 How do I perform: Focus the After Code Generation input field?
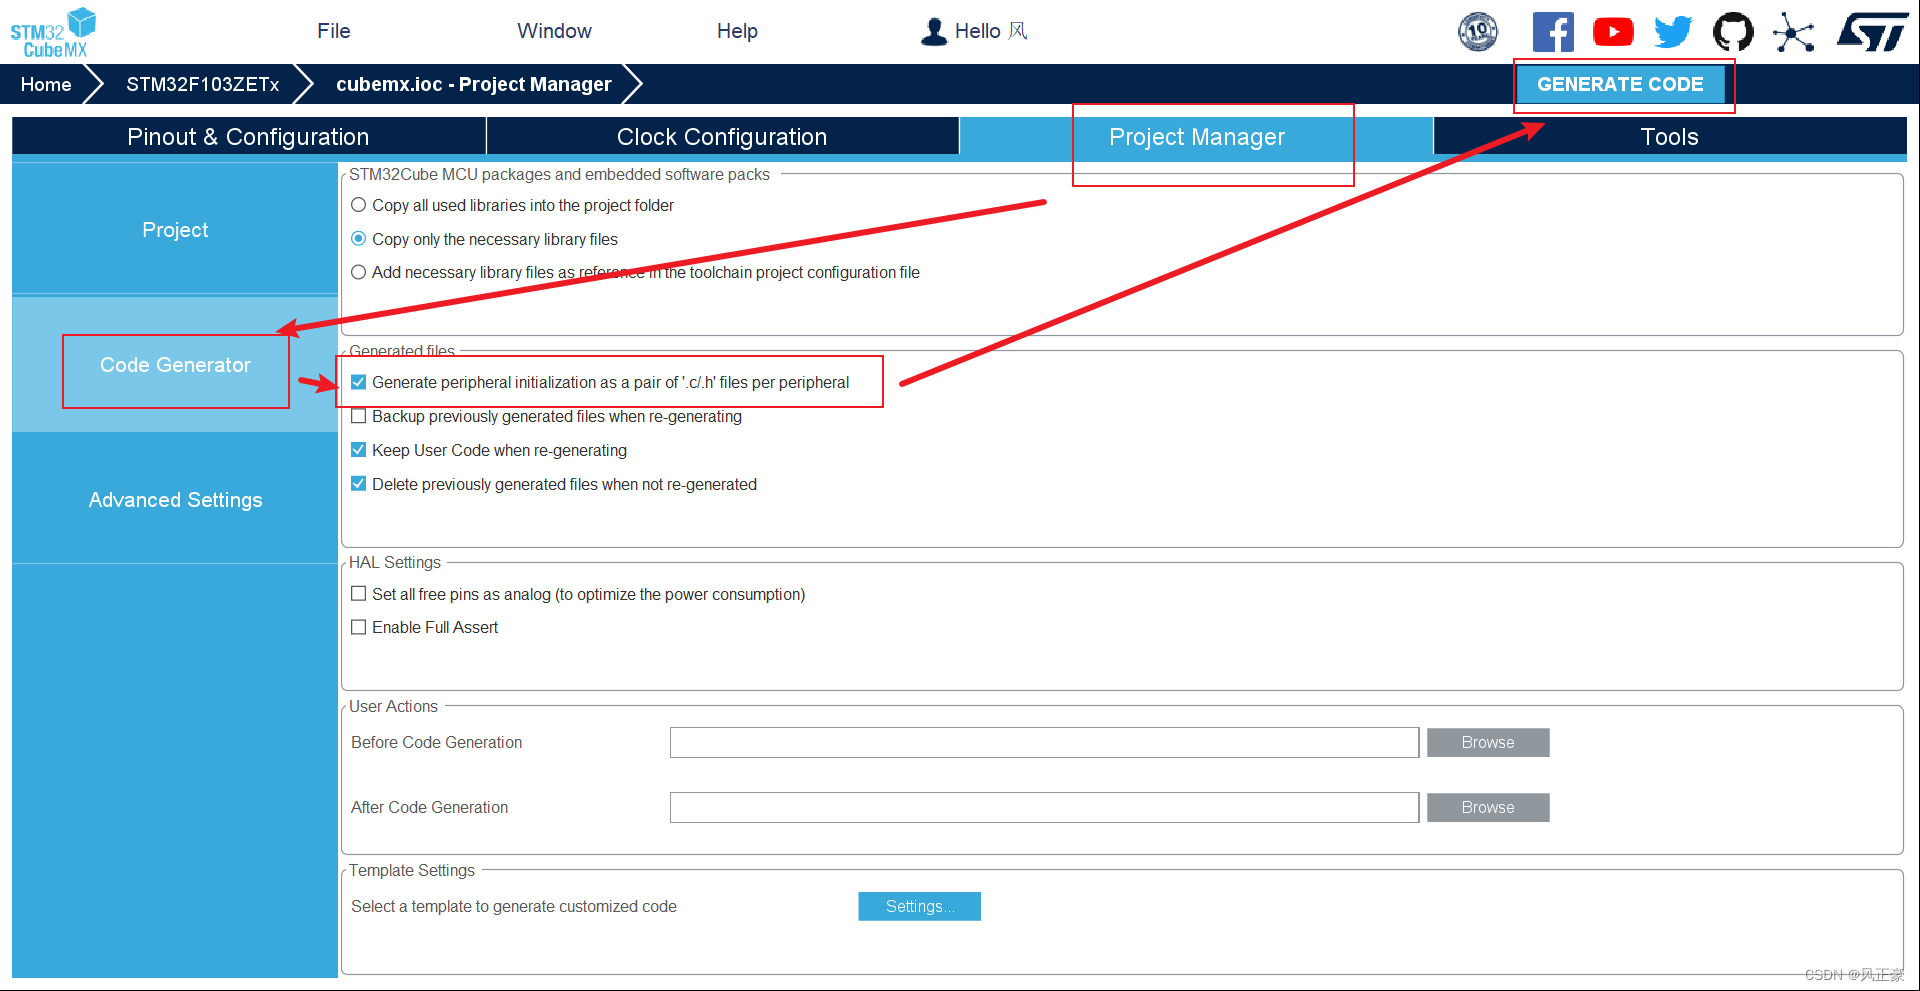[1044, 807]
